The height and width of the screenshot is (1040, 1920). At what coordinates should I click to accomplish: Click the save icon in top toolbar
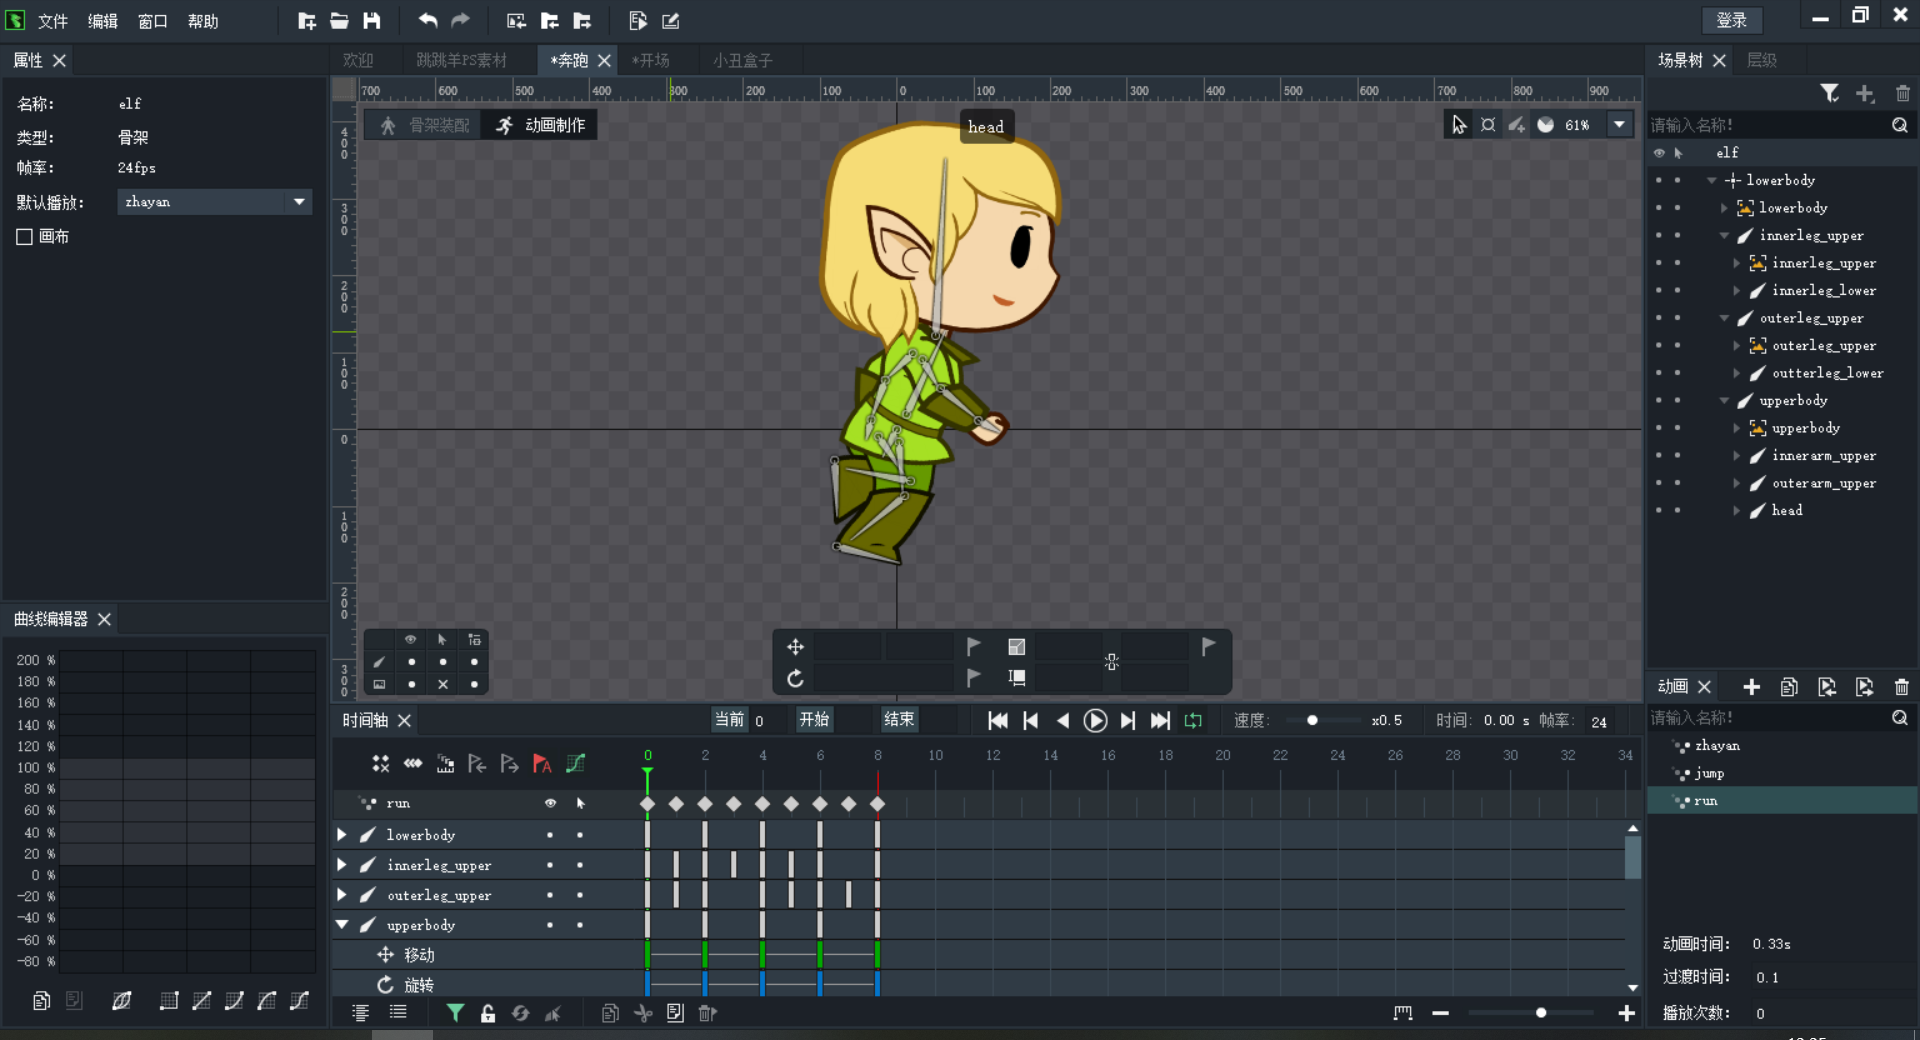[x=372, y=20]
